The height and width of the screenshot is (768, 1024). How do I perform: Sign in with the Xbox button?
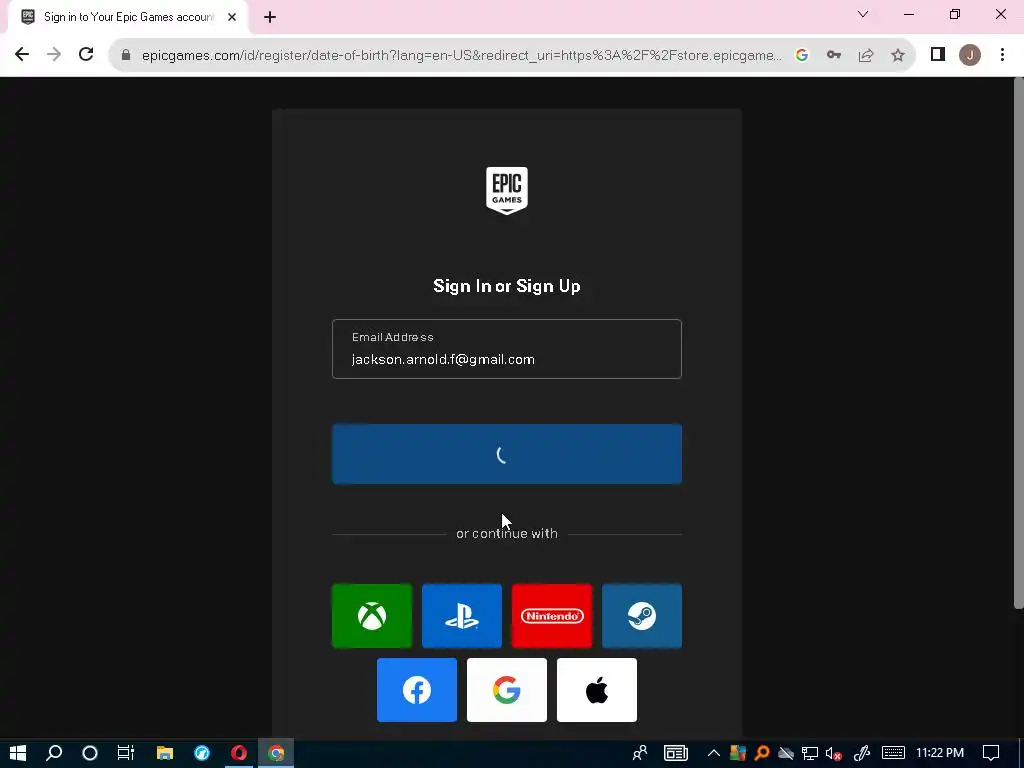pos(372,616)
